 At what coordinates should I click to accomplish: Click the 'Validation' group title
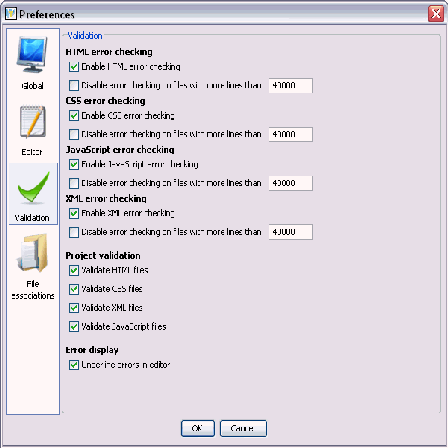(85, 36)
